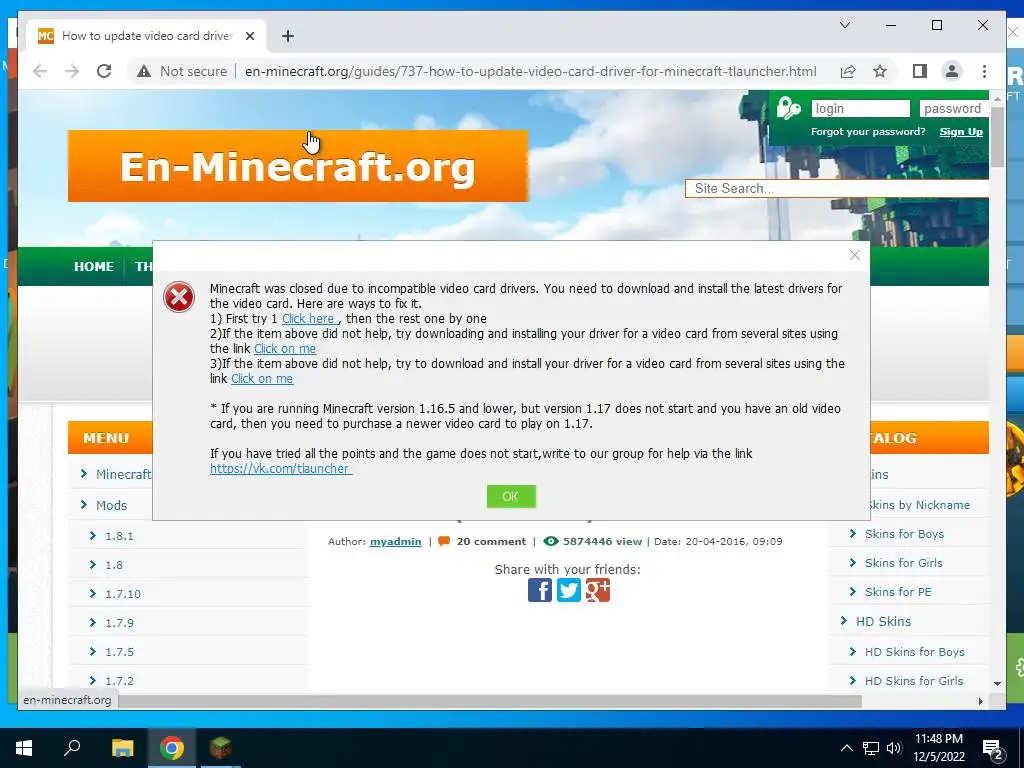Close the 'How to update video card driver' tab
Image resolution: width=1024 pixels, height=768 pixels.
point(249,36)
